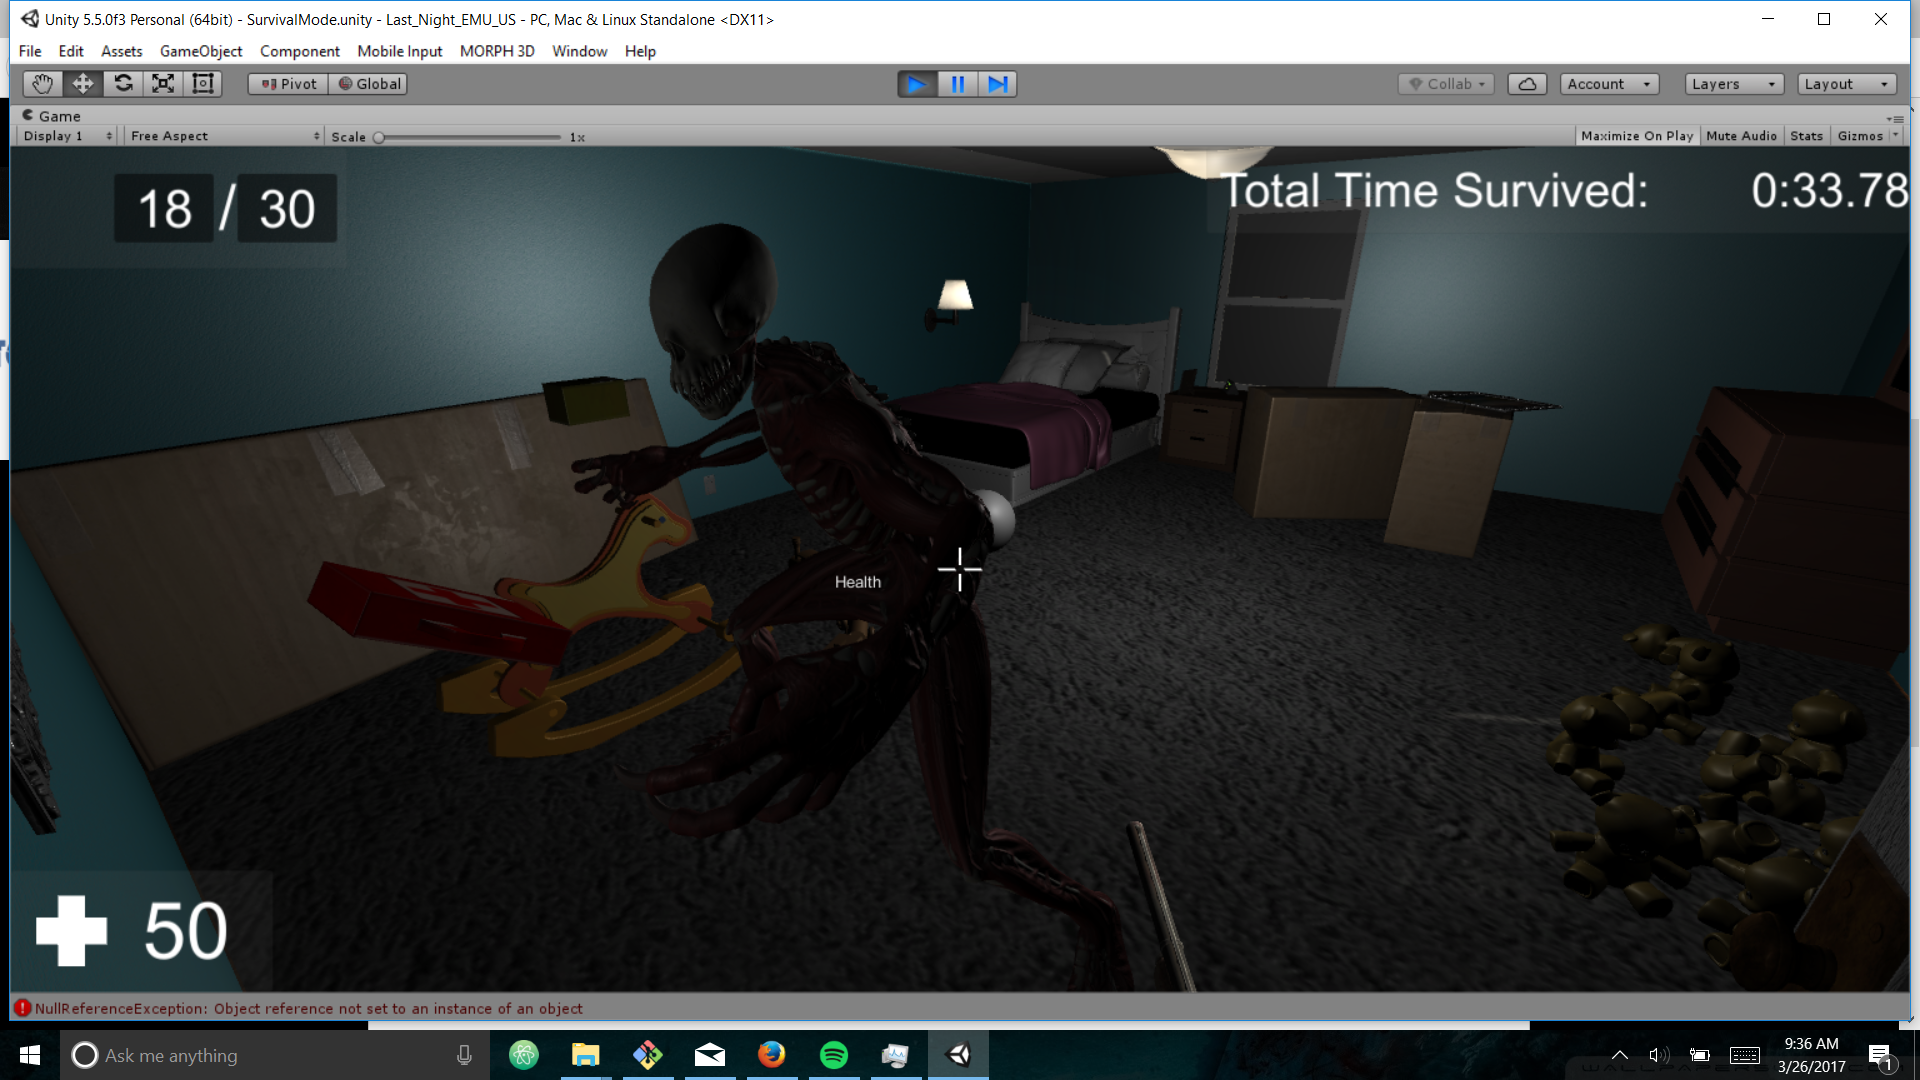Step forward one frame

click(x=997, y=84)
